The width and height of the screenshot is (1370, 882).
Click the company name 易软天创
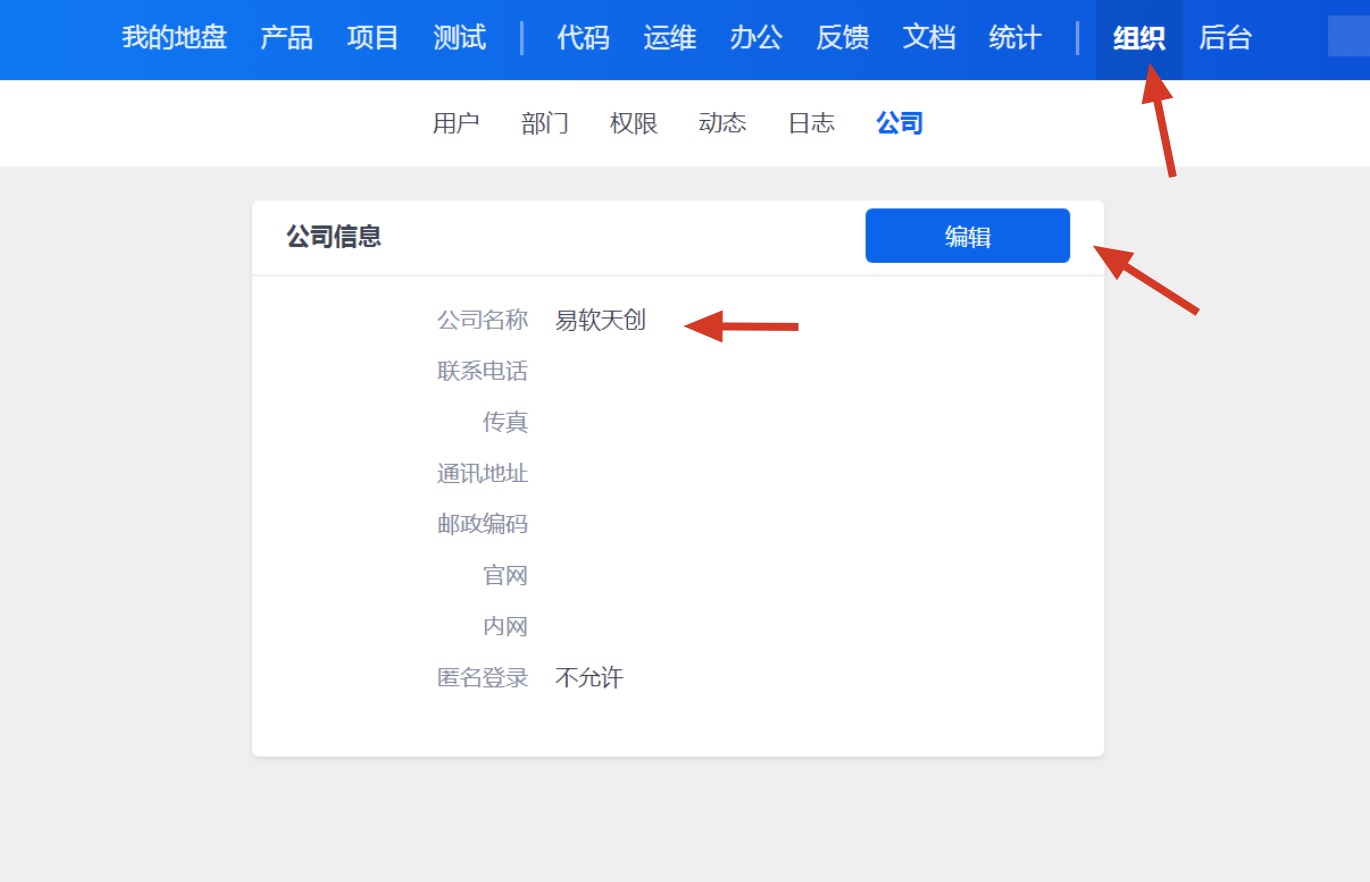click(600, 320)
